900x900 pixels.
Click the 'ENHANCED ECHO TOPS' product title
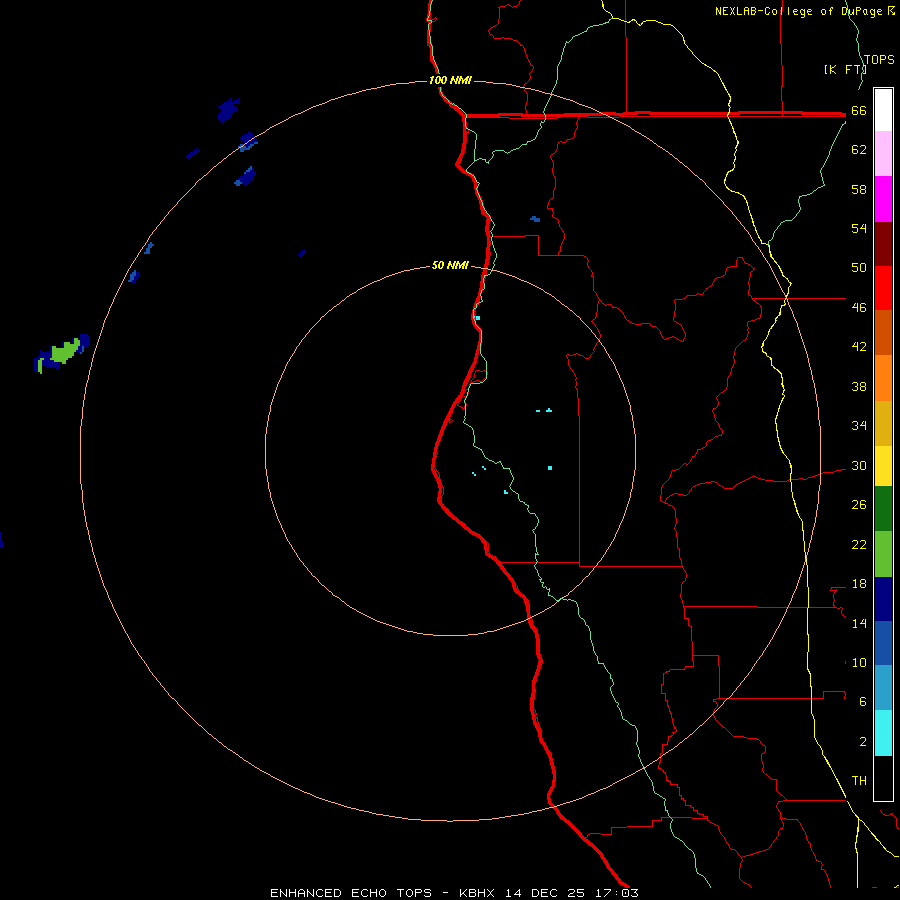click(351, 893)
